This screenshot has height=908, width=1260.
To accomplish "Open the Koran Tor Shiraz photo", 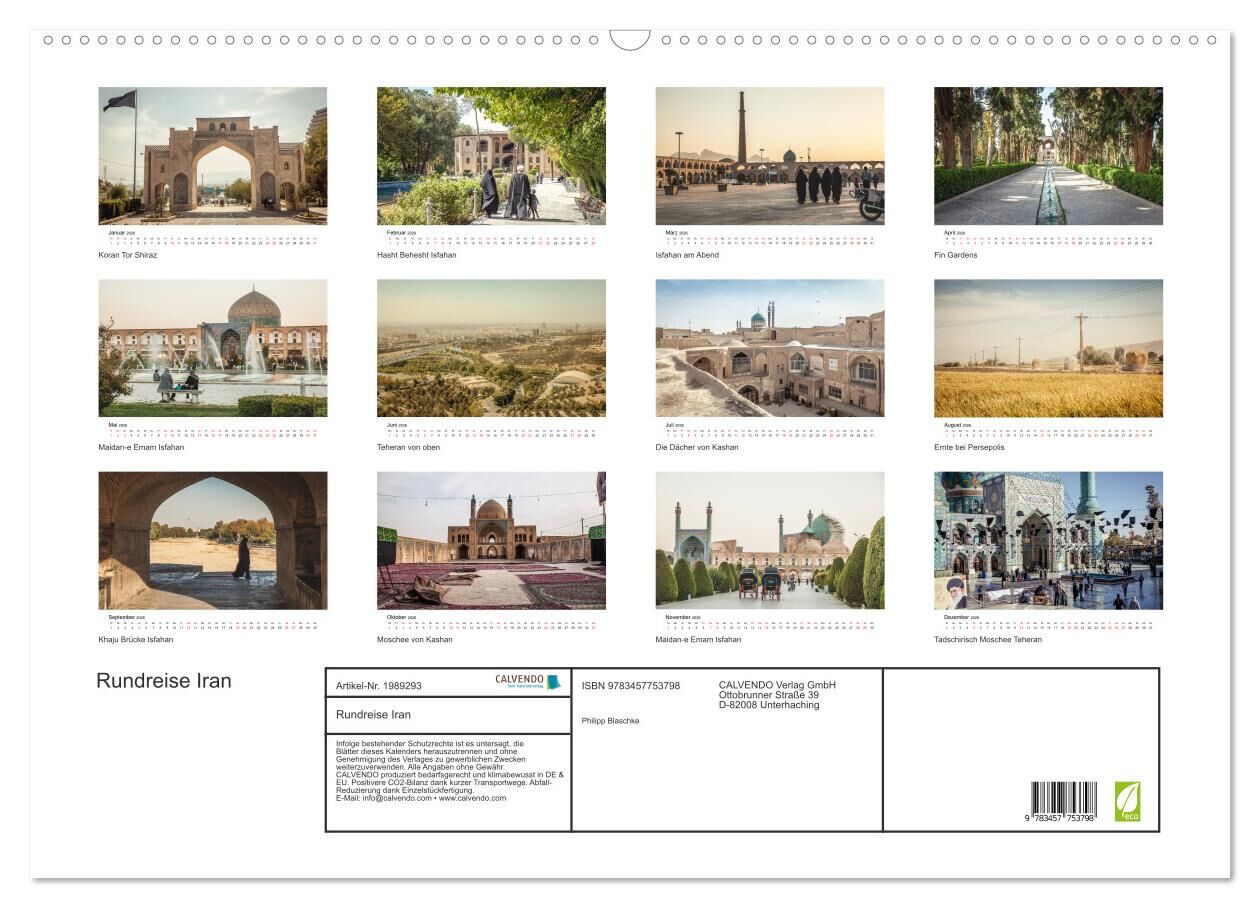I will 212,155.
